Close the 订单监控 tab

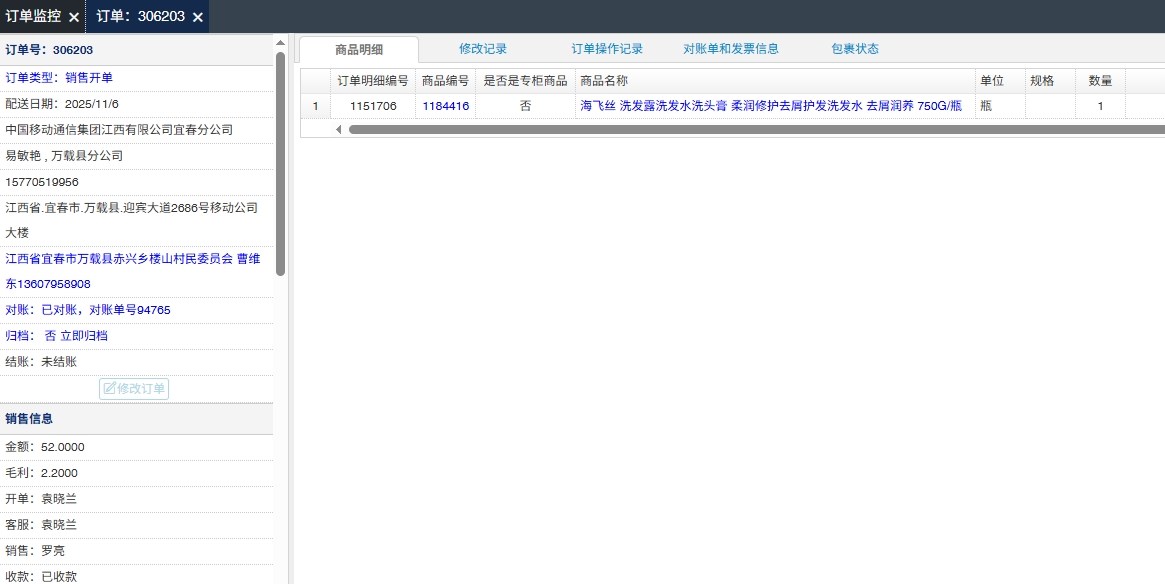[x=74, y=17]
